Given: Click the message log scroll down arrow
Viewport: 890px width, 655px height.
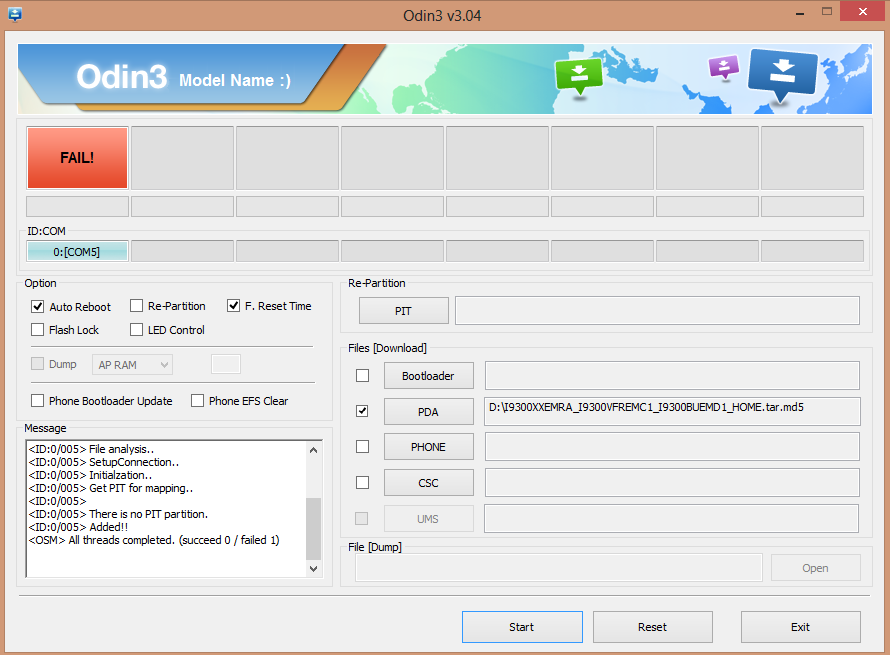Looking at the screenshot, I should (313, 568).
